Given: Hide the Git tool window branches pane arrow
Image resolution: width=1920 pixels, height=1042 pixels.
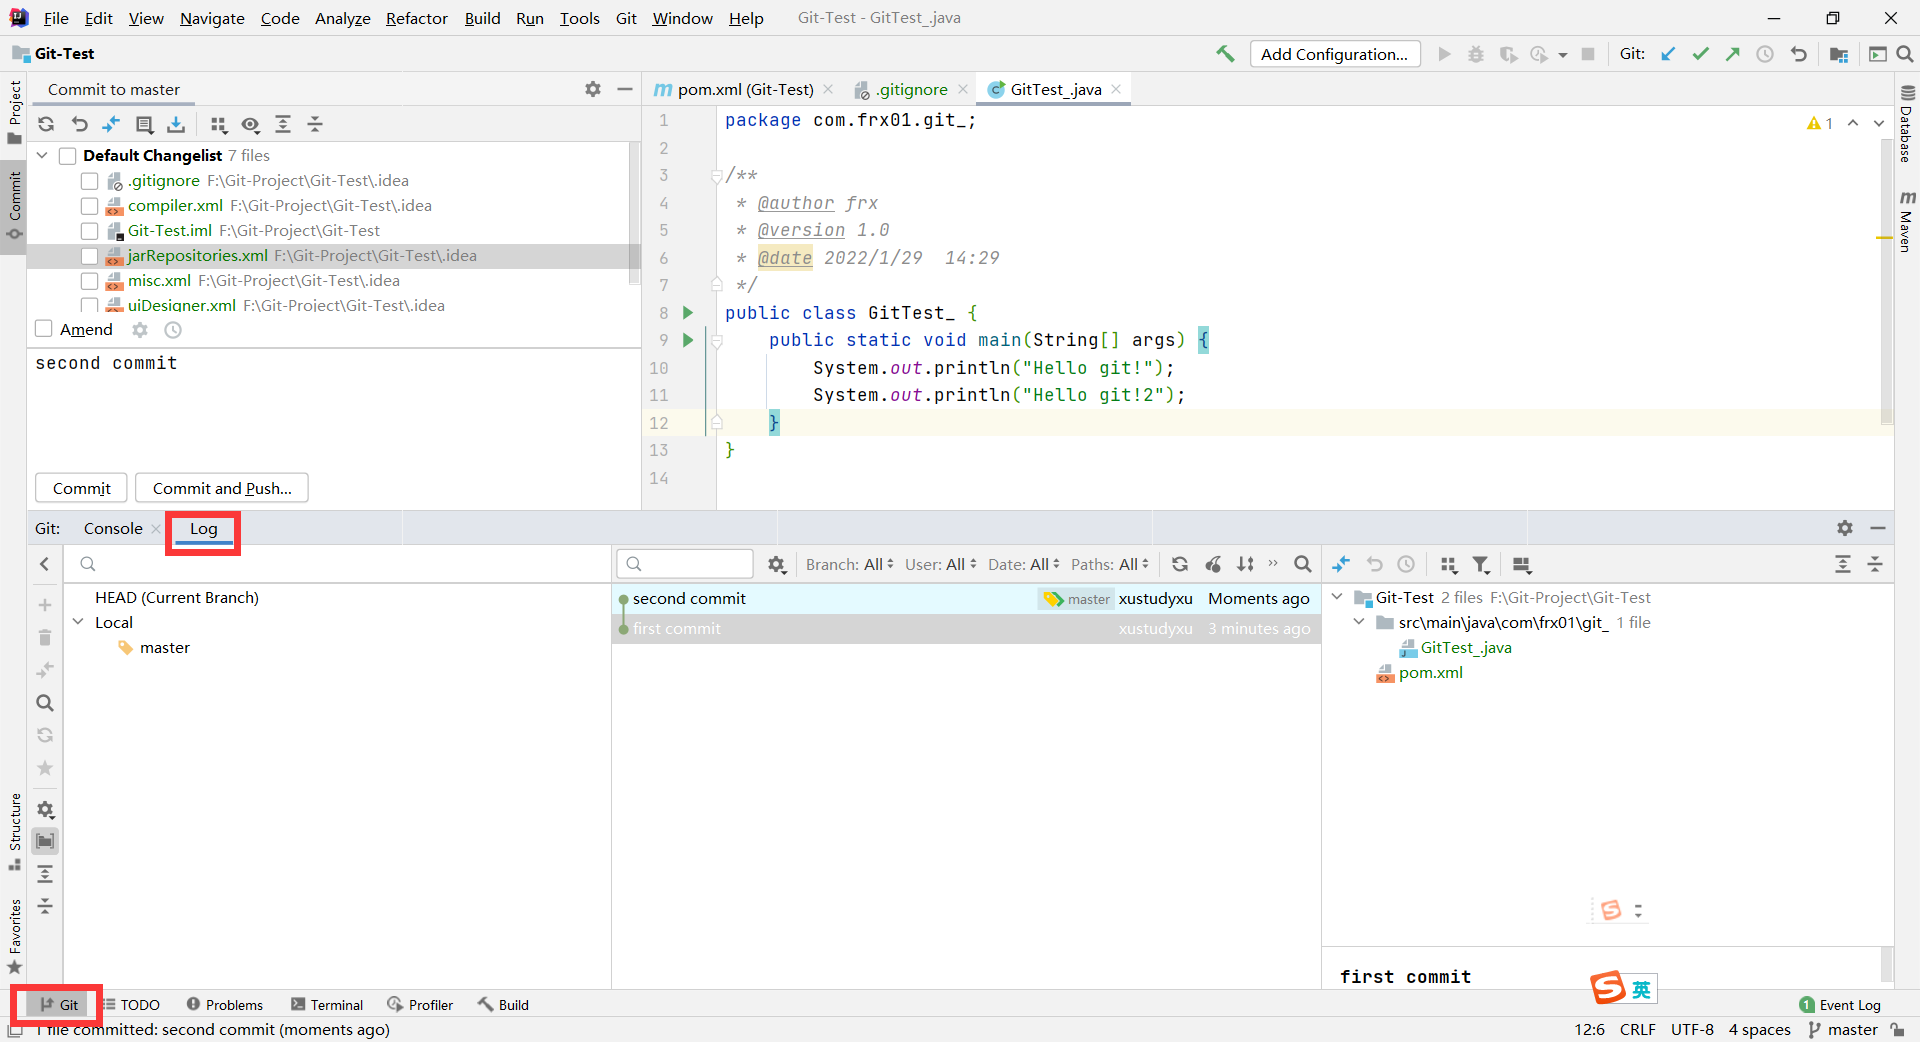Looking at the screenshot, I should pos(44,564).
